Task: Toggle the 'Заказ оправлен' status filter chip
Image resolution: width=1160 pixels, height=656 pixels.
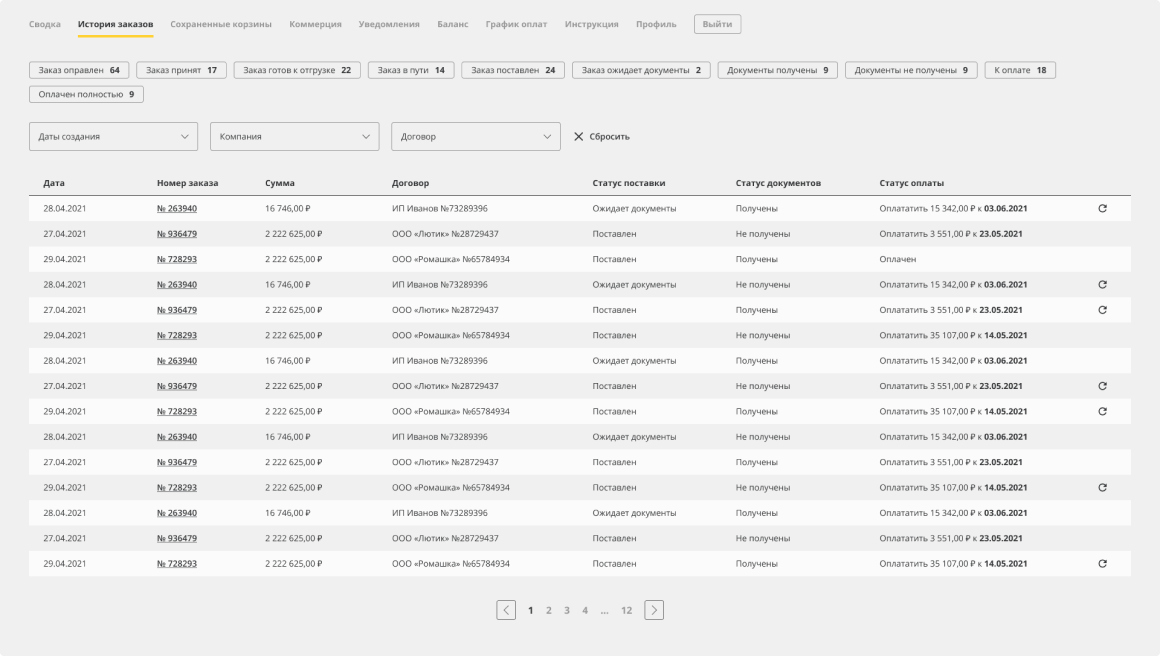Action: pos(79,71)
